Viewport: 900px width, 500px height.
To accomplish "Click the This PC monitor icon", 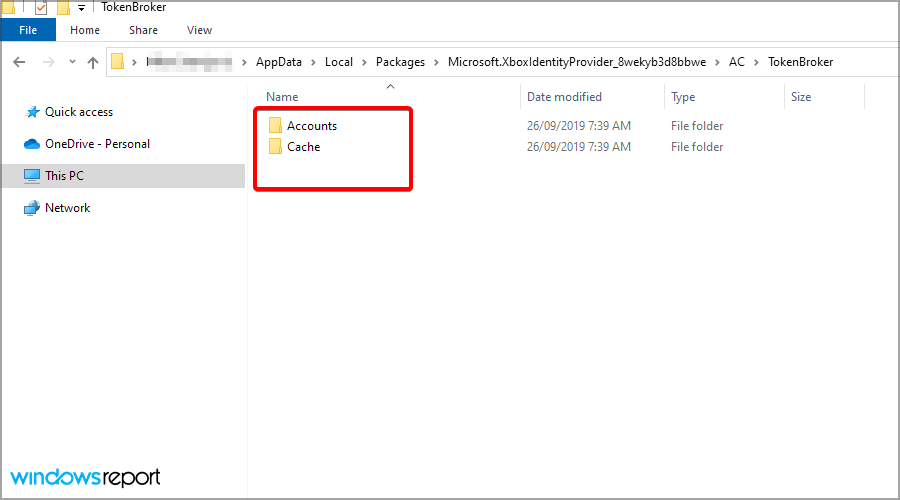I will click(x=32, y=176).
